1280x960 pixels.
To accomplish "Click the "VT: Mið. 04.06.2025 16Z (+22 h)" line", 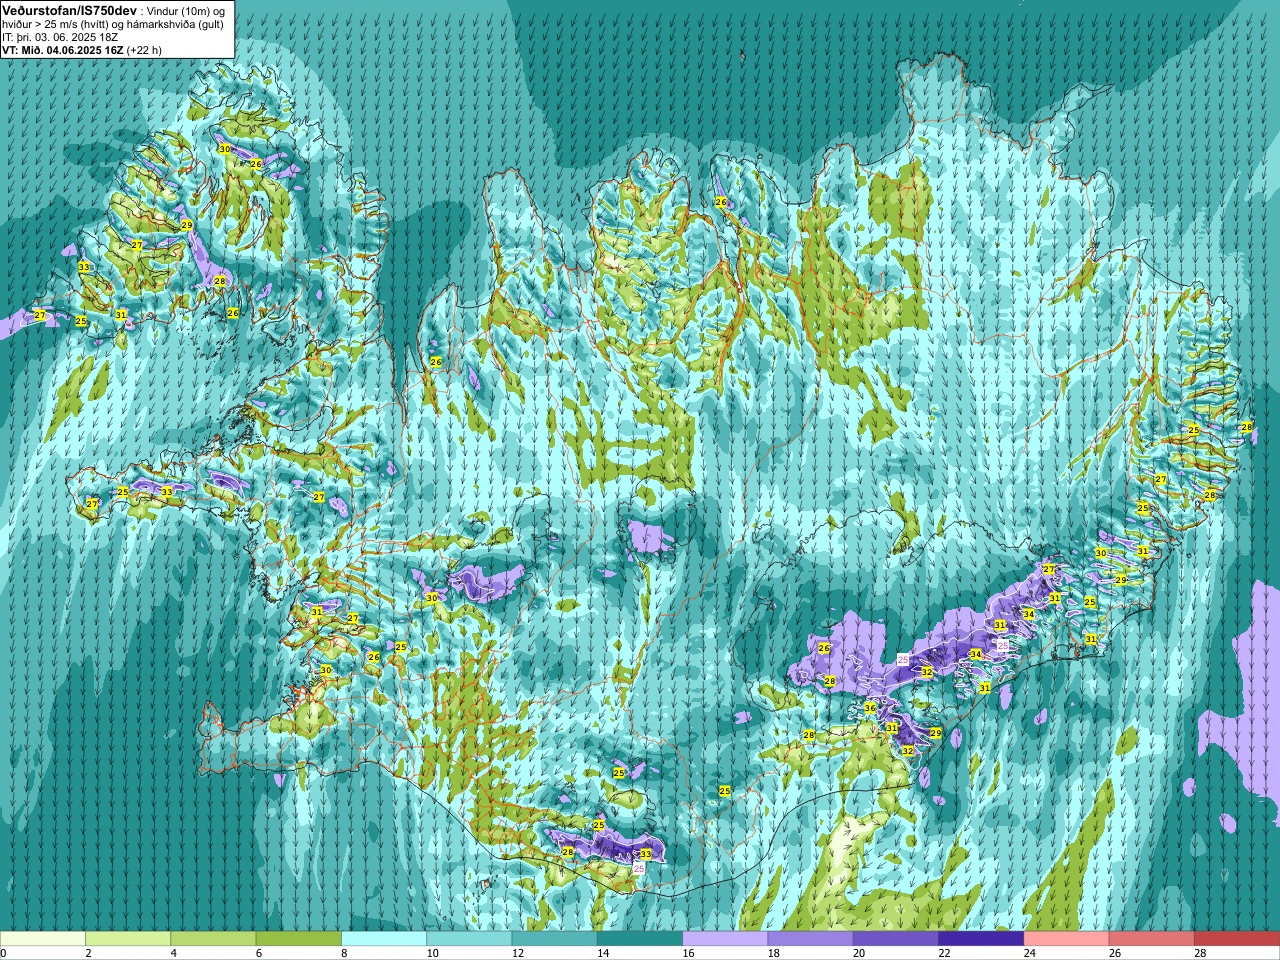I will pyautogui.click(x=82, y=49).
